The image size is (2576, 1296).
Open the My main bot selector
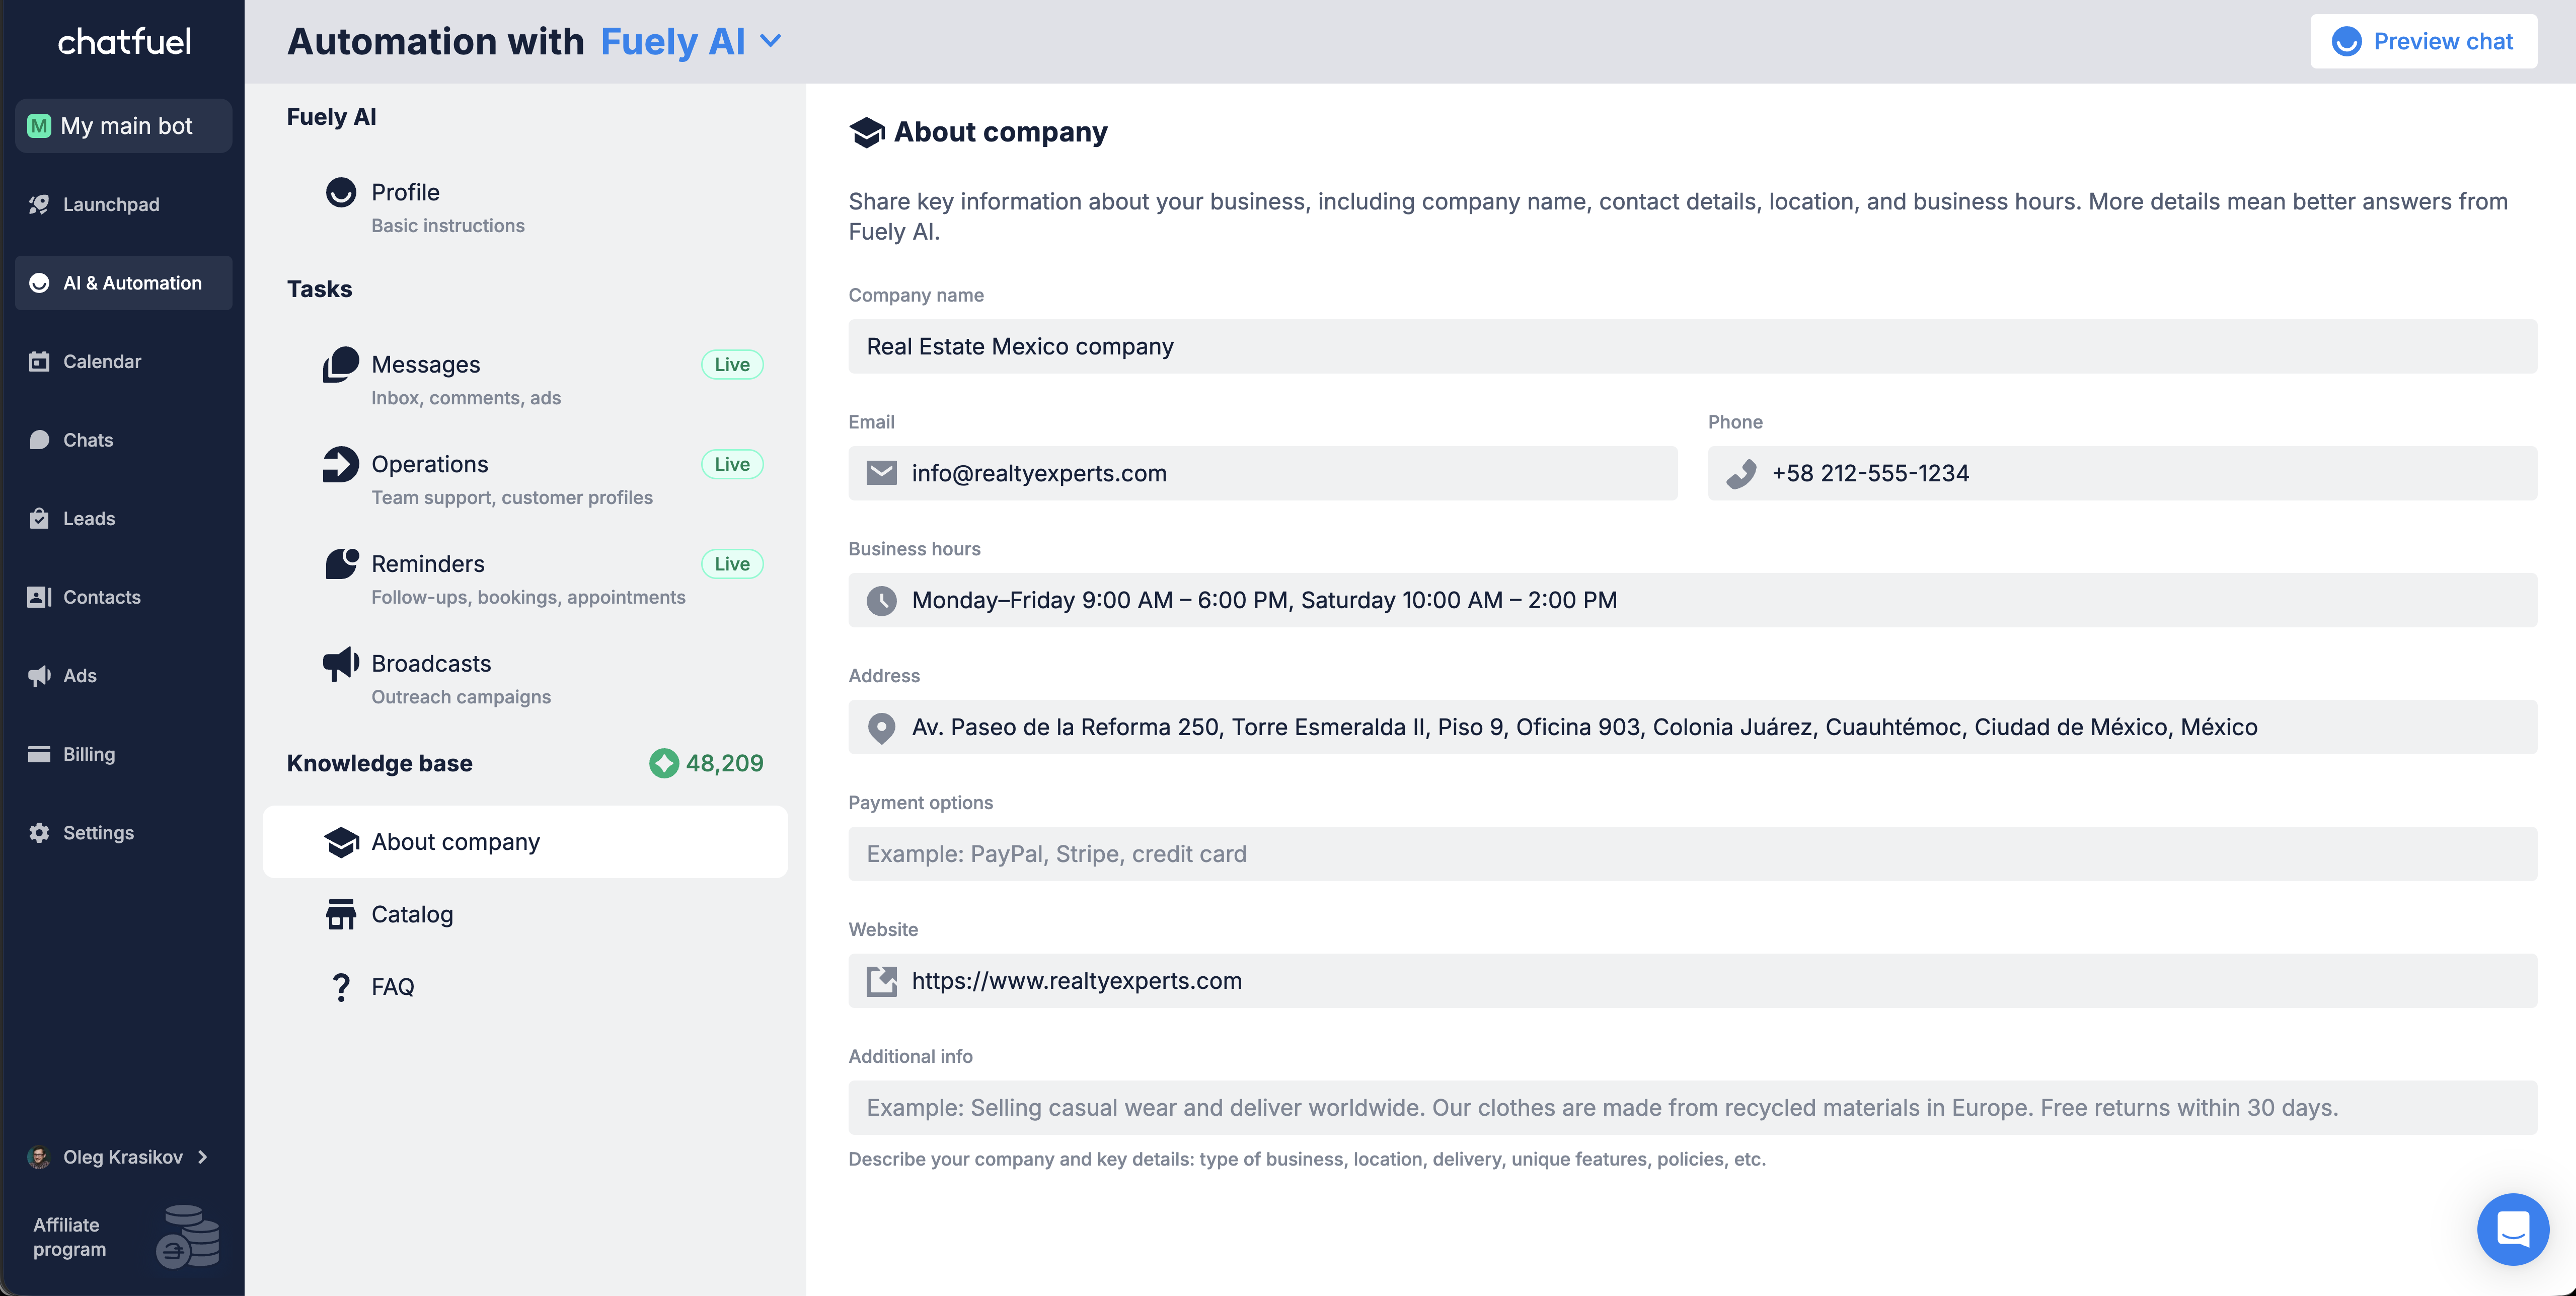coord(123,126)
